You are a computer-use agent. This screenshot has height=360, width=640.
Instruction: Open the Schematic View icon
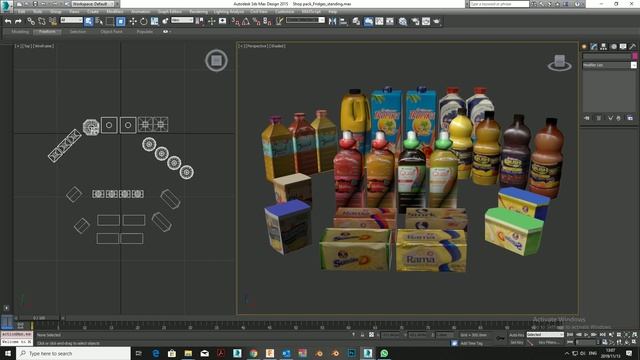(390, 21)
